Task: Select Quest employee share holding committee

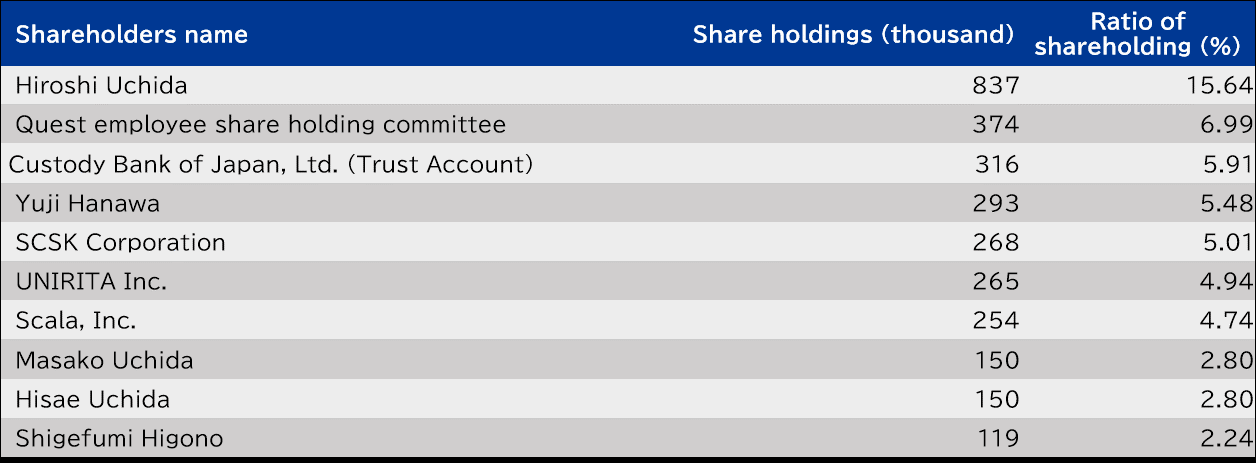Action: (x=261, y=125)
